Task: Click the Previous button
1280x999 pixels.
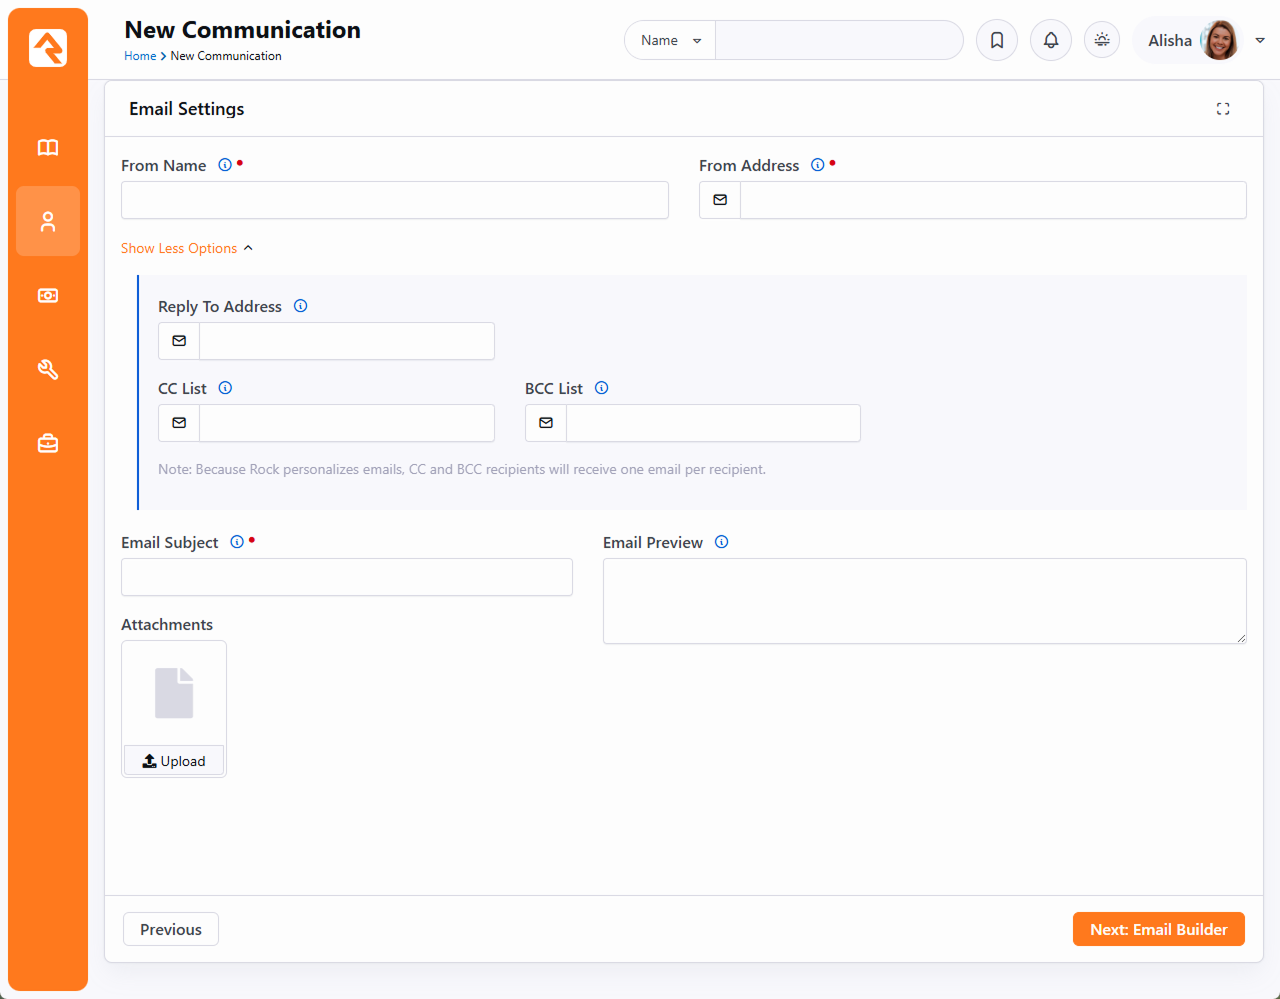Action: point(171,929)
